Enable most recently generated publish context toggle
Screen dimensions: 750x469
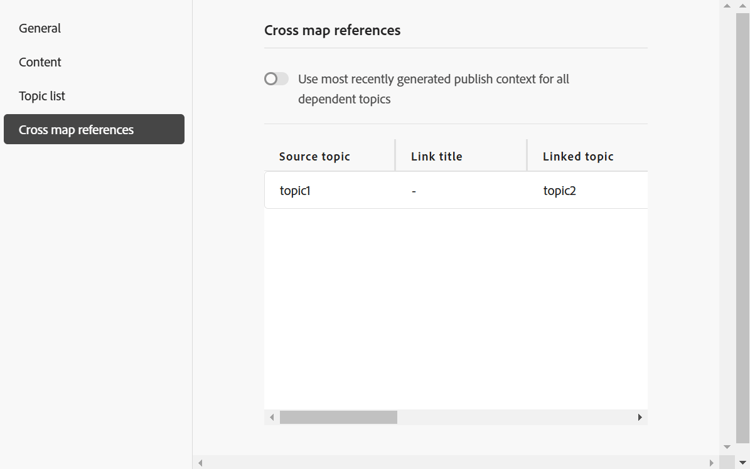coord(276,79)
